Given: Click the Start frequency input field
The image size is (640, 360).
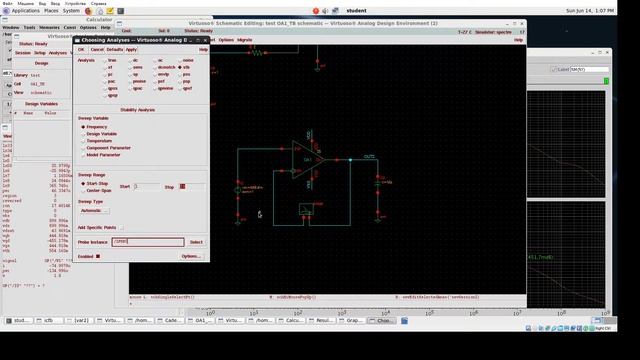Looking at the screenshot, I should (x=147, y=187).
